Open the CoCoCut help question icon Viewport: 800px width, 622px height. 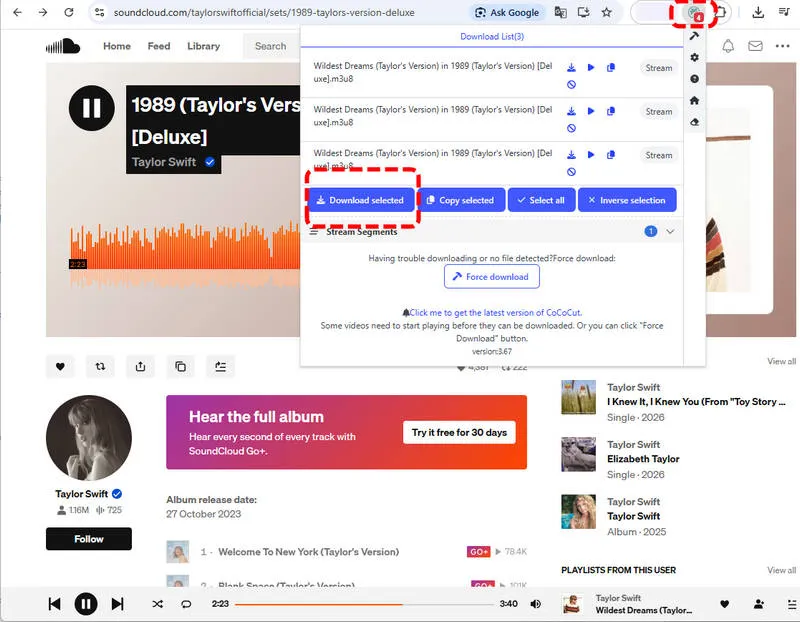pos(694,79)
